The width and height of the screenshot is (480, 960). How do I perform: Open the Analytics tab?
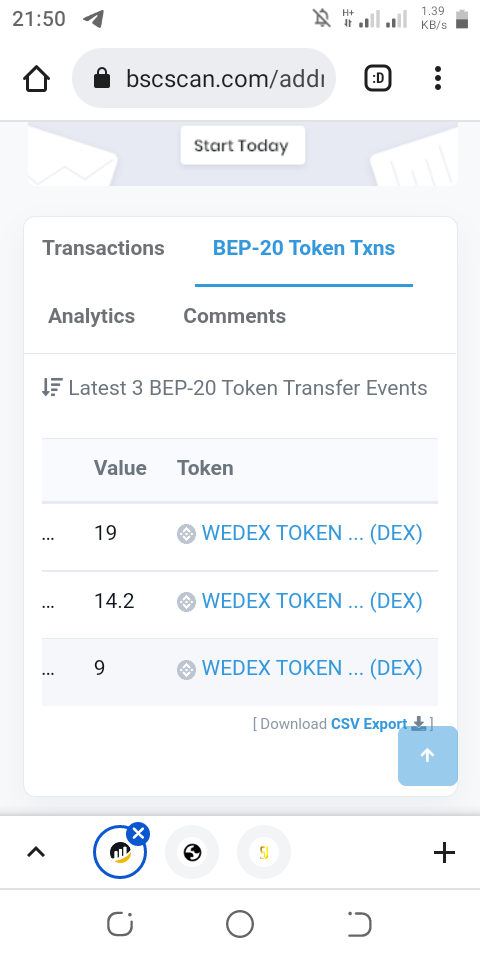[x=91, y=316]
